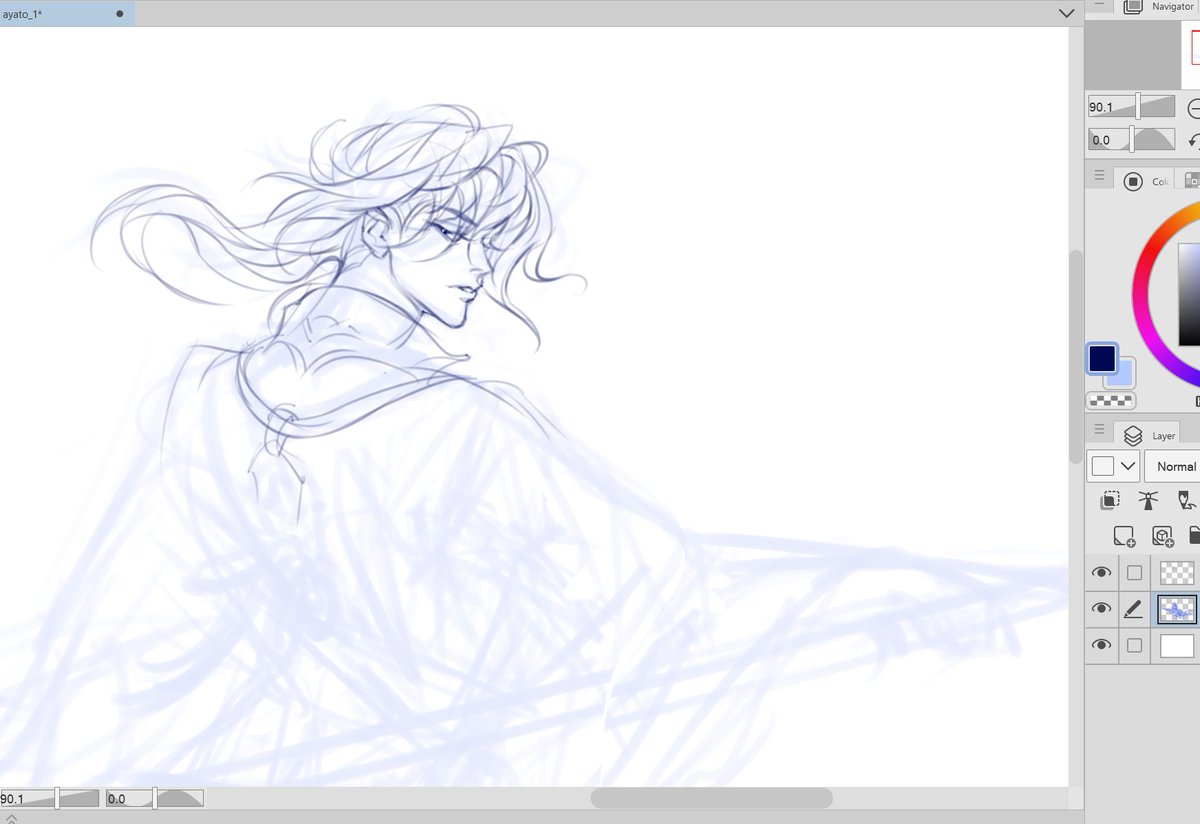Select the top transparent layer thumbnail

click(x=1177, y=572)
